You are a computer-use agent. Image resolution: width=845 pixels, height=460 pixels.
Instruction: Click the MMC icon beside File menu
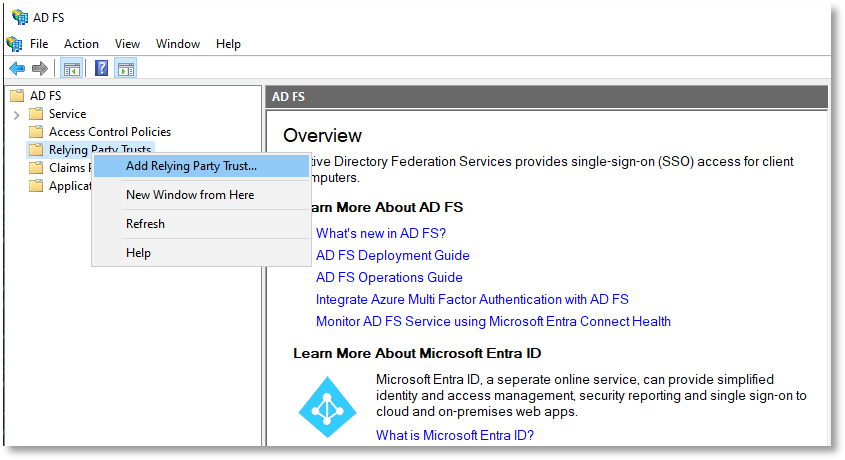point(15,44)
